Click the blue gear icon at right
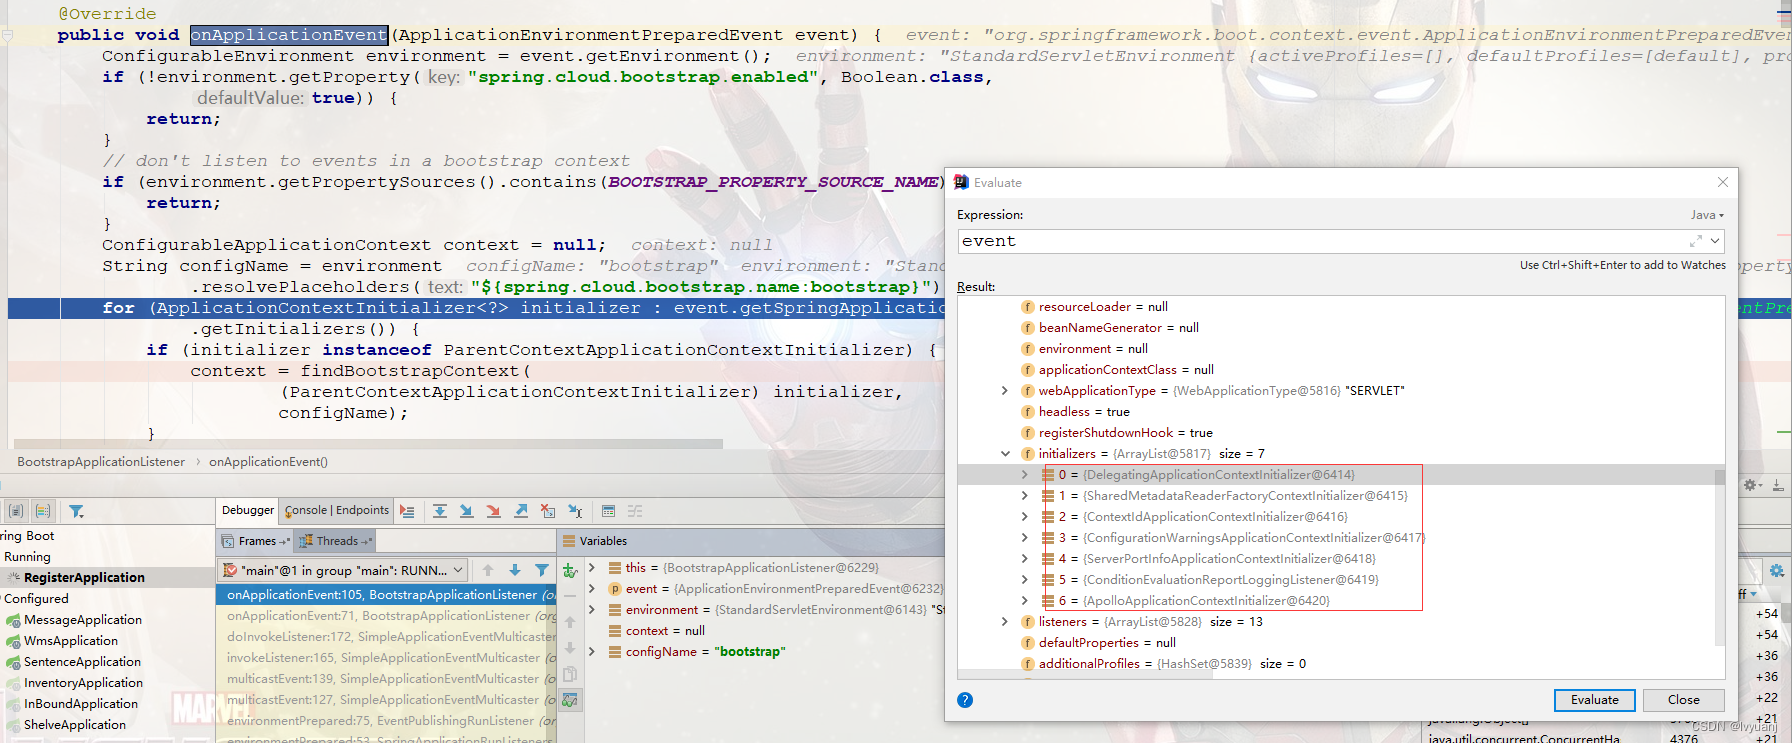Screen dimensions: 1792x743 1777,570
